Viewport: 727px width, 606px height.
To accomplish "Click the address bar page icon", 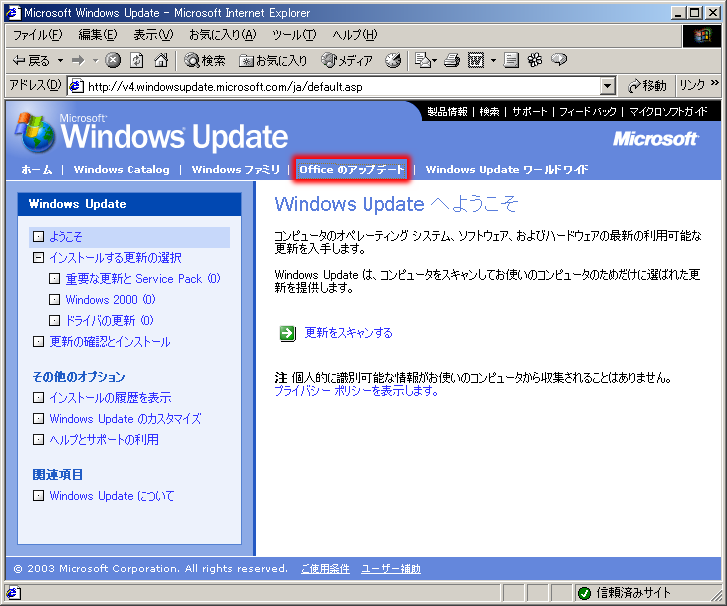I will (x=76, y=86).
